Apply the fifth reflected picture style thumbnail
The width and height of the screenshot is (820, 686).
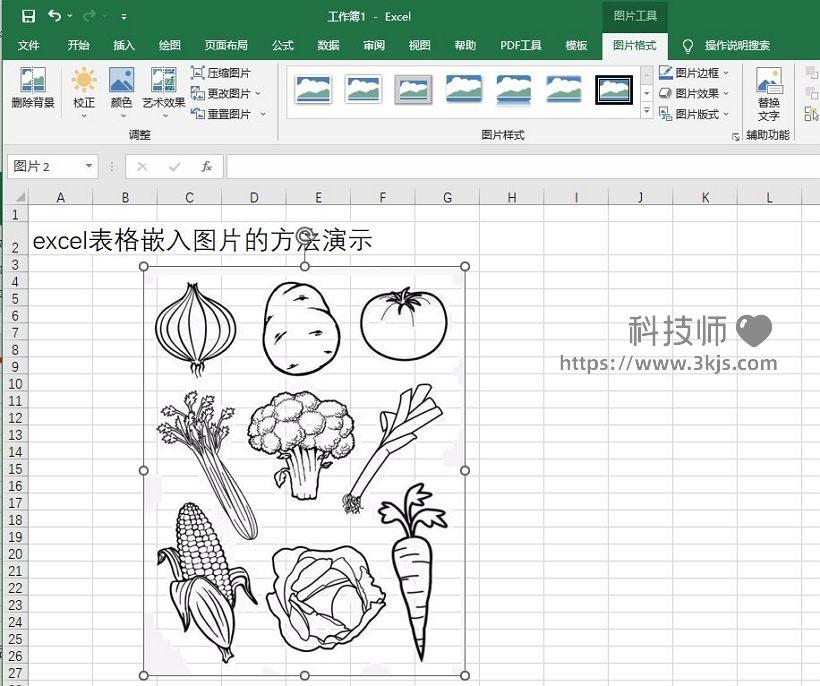(514, 89)
